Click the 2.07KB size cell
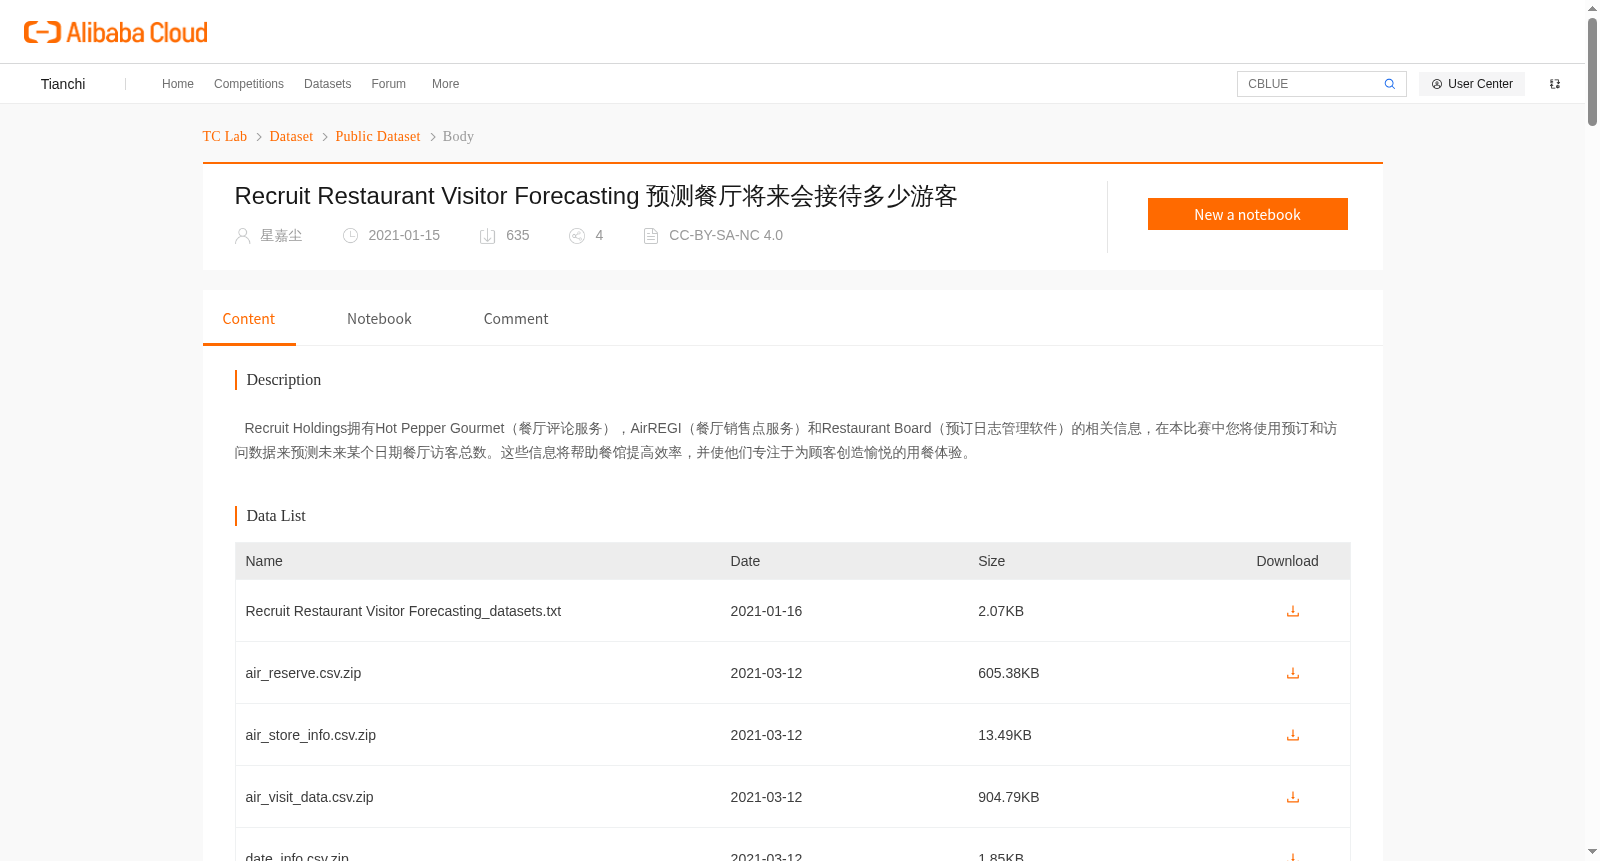 click(x=1001, y=611)
